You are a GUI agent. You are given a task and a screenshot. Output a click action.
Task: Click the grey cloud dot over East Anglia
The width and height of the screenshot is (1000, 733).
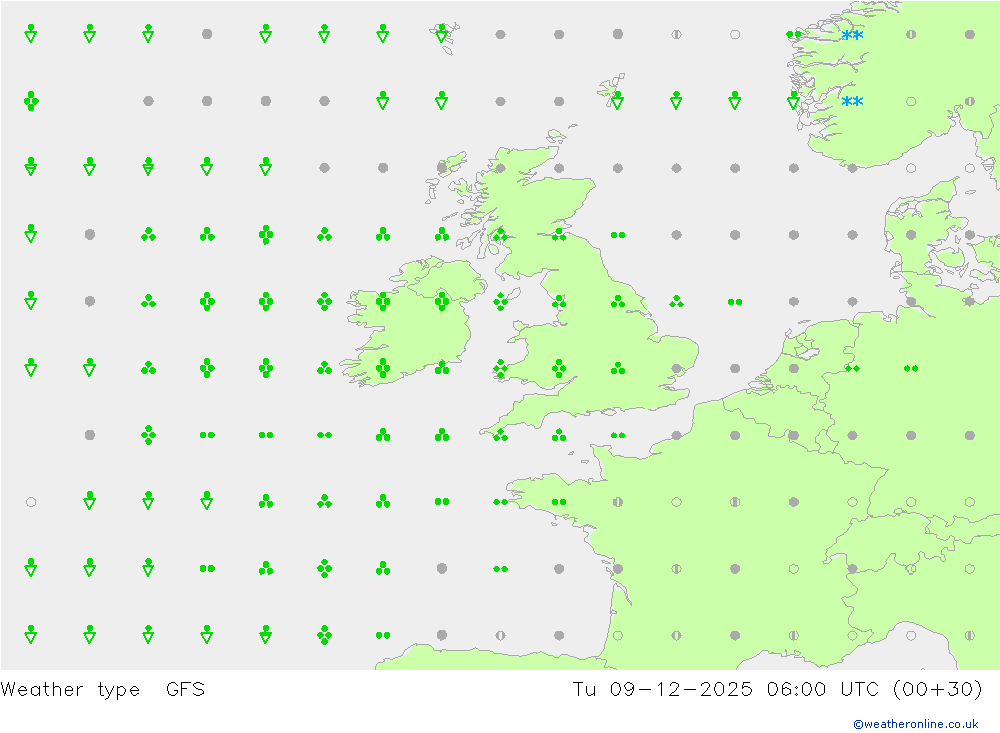point(676,369)
